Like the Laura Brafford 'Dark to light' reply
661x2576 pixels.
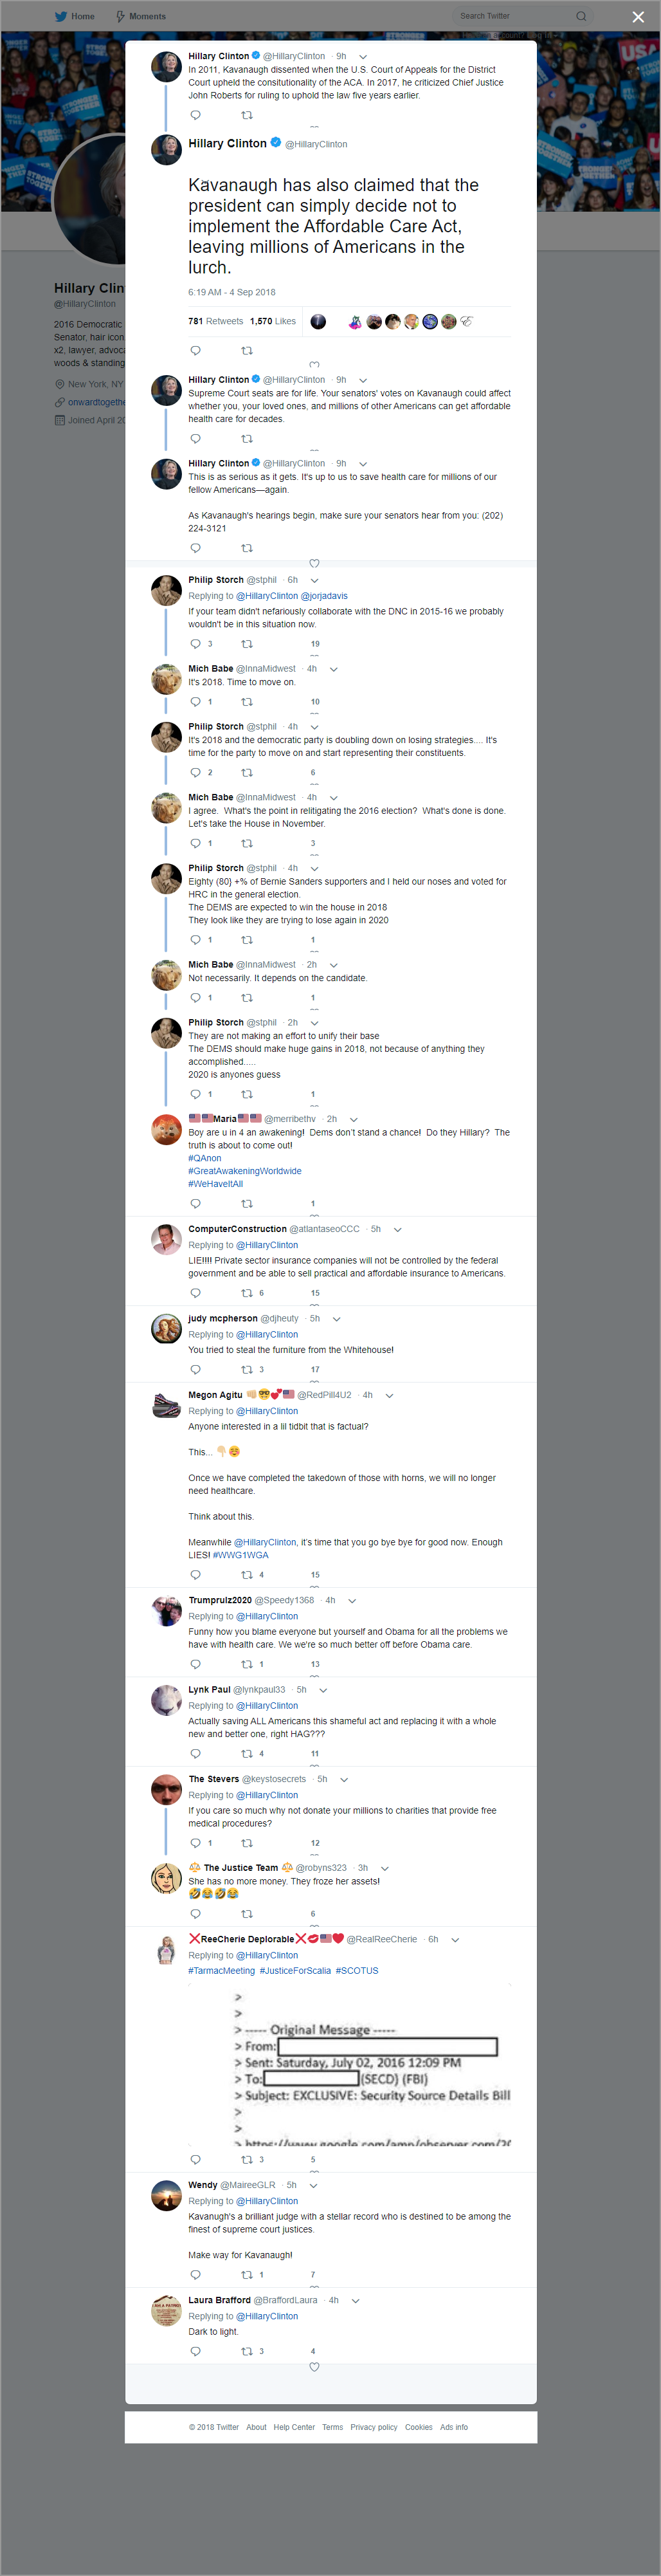(x=313, y=2367)
